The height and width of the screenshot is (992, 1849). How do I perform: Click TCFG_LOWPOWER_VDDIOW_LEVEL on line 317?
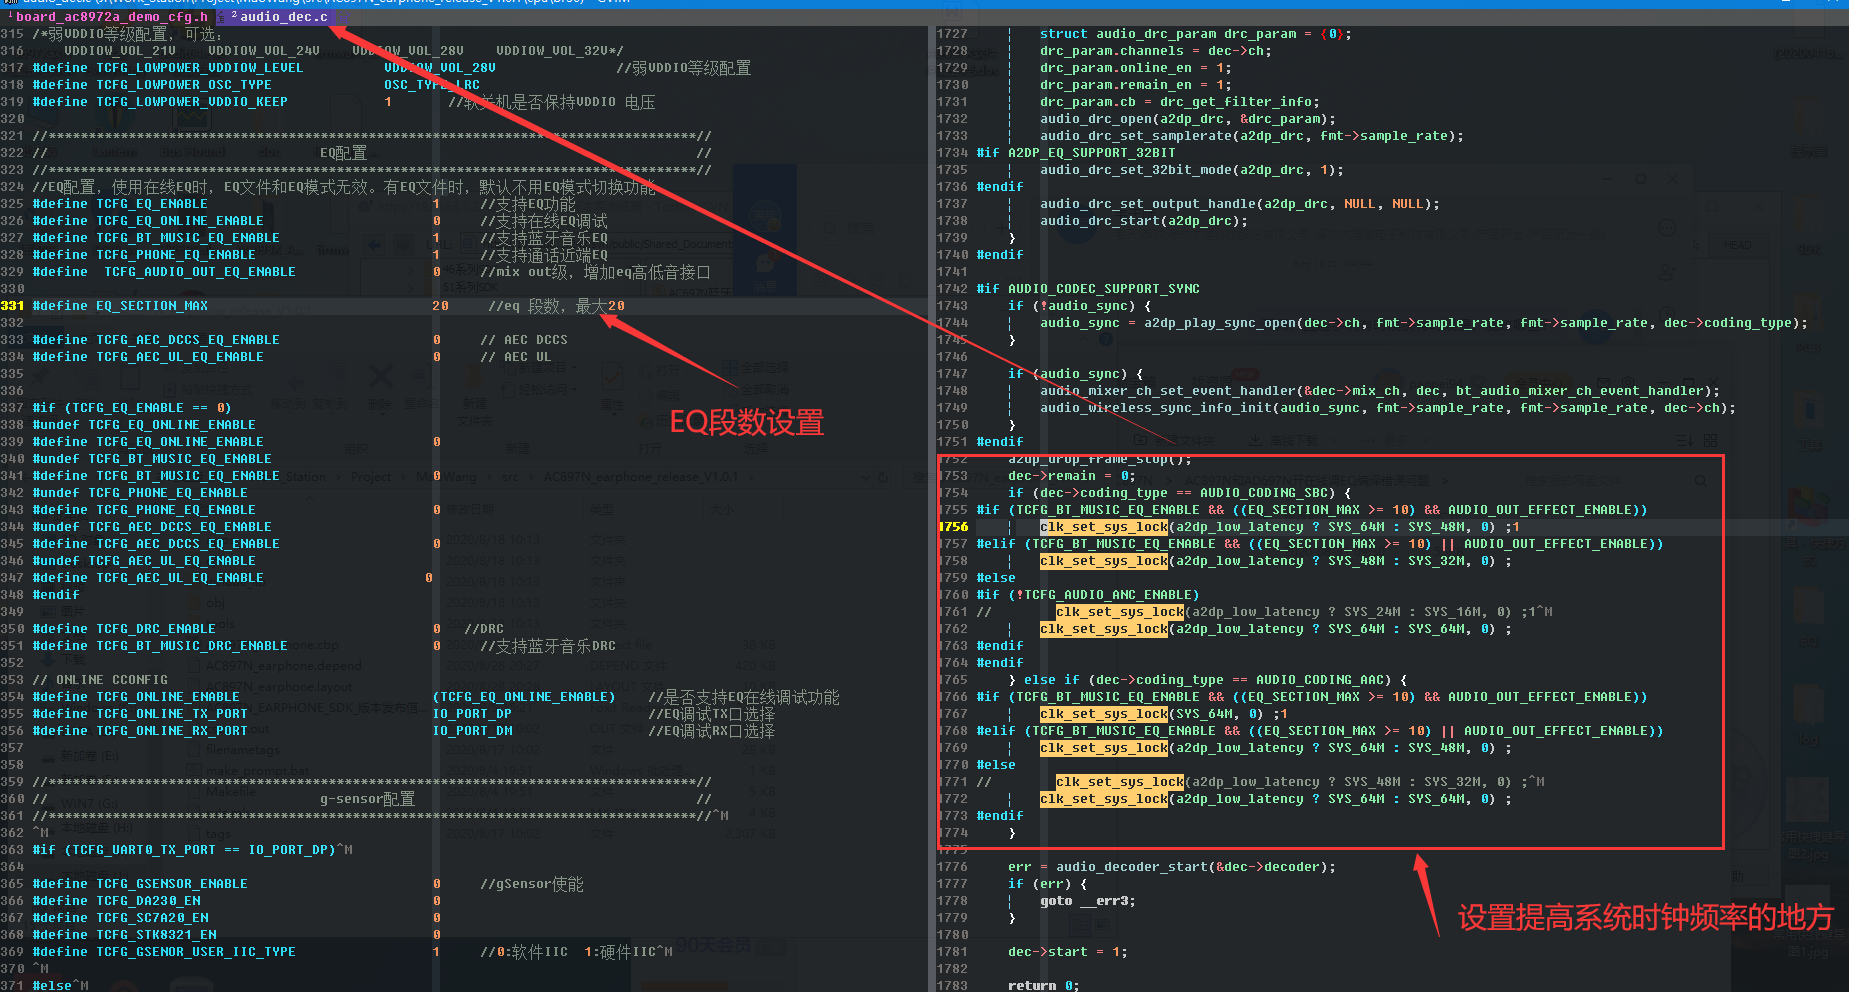200,68
